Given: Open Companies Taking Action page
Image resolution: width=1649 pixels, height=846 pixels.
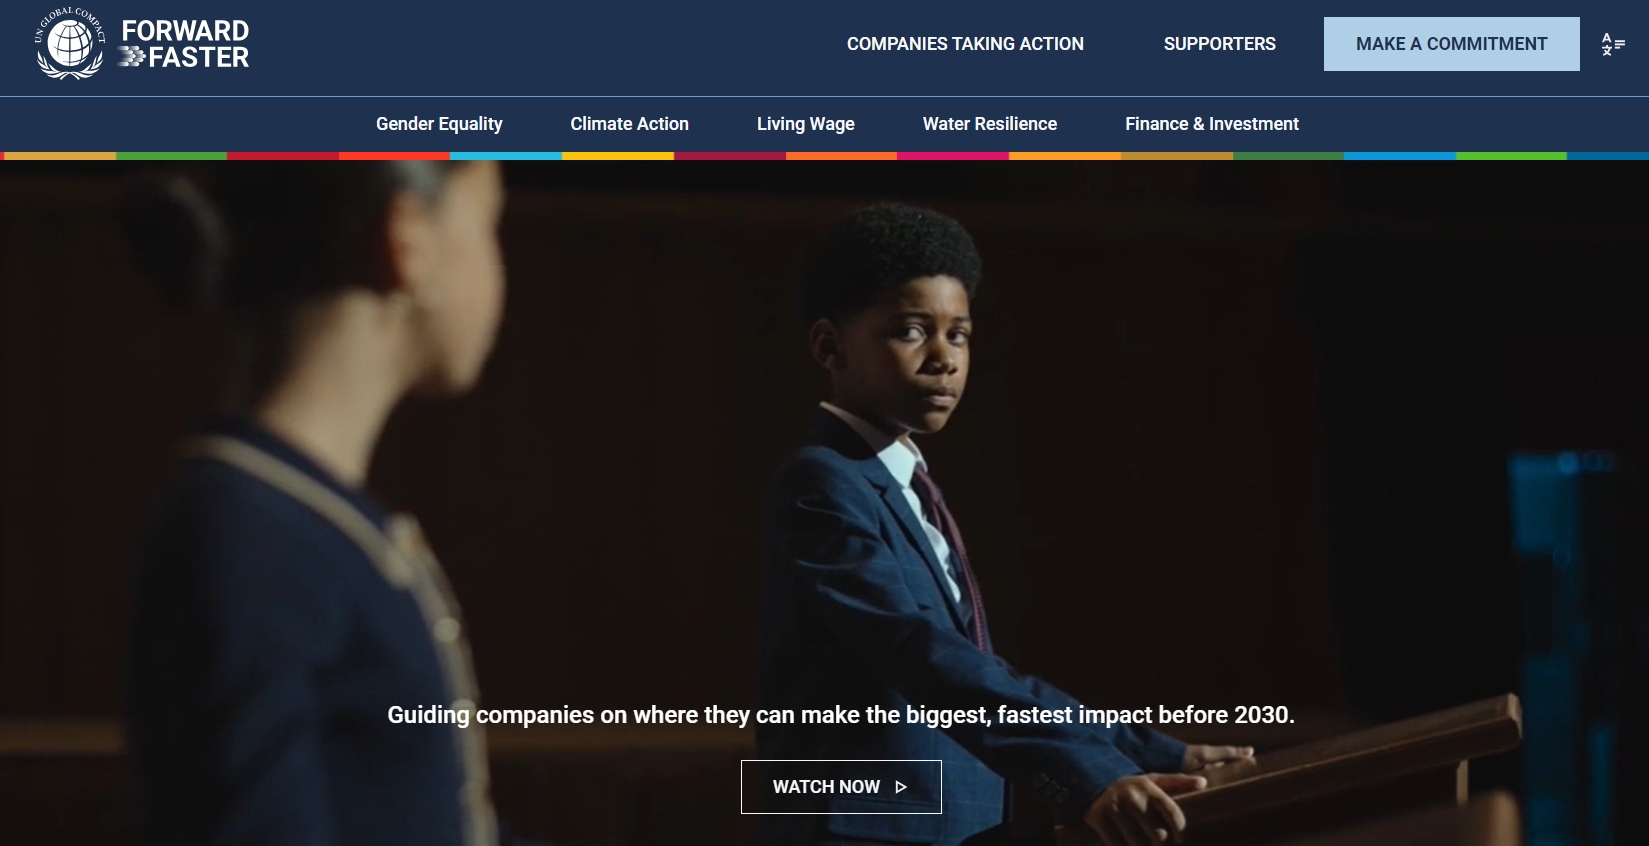Looking at the screenshot, I should [x=965, y=44].
